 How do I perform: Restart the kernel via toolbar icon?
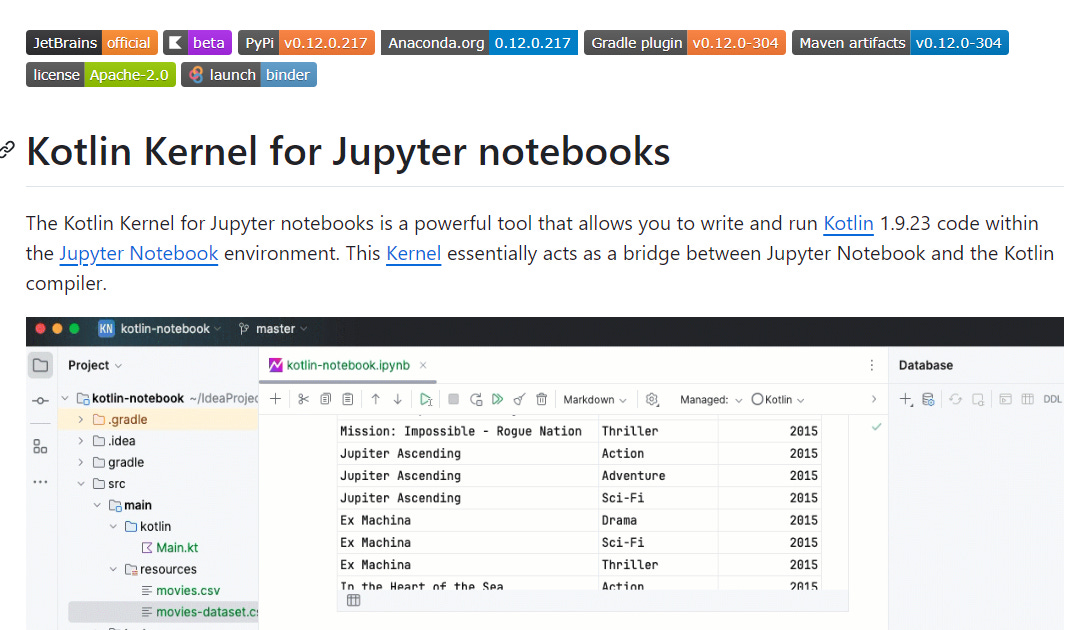476,399
